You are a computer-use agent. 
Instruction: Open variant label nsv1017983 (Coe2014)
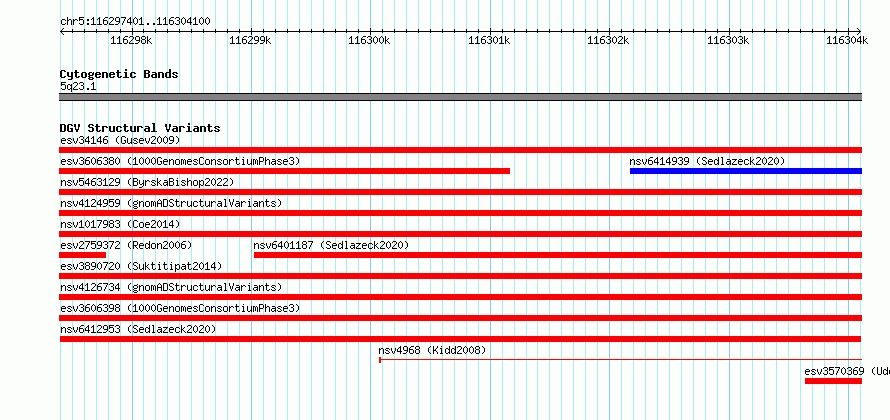[x=120, y=224]
